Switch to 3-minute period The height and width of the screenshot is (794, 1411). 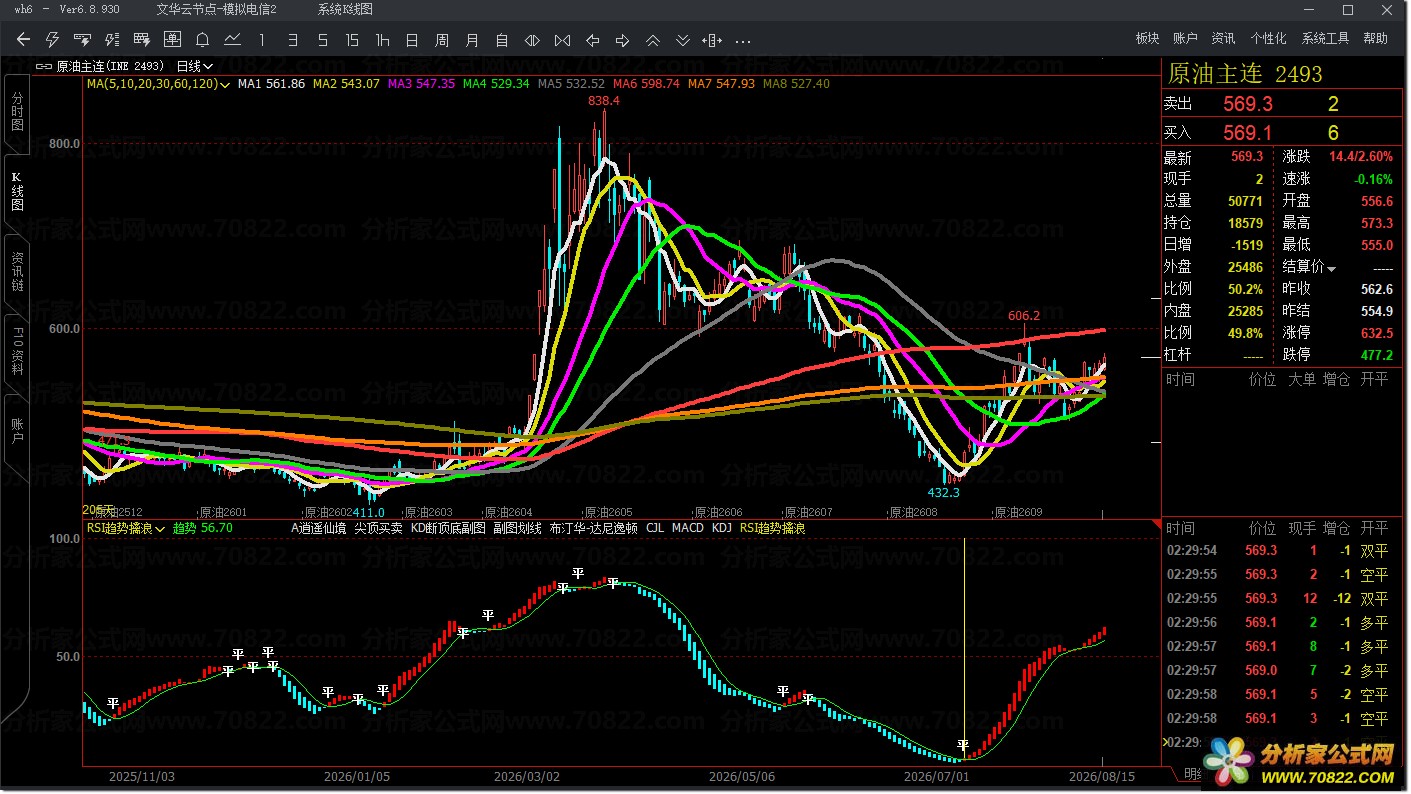pos(292,40)
